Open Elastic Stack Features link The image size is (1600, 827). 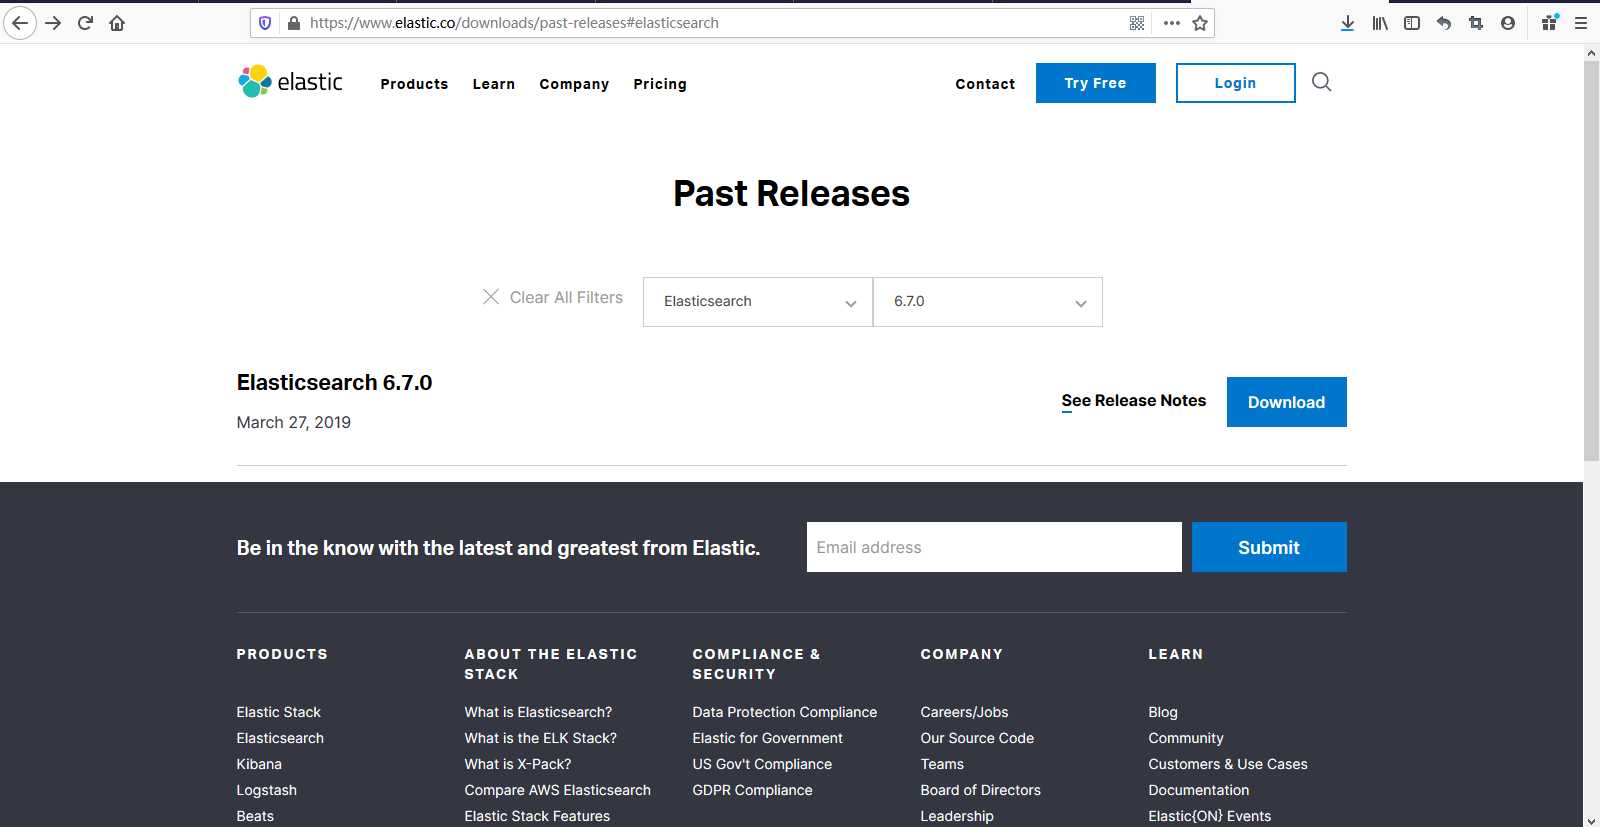537,816
